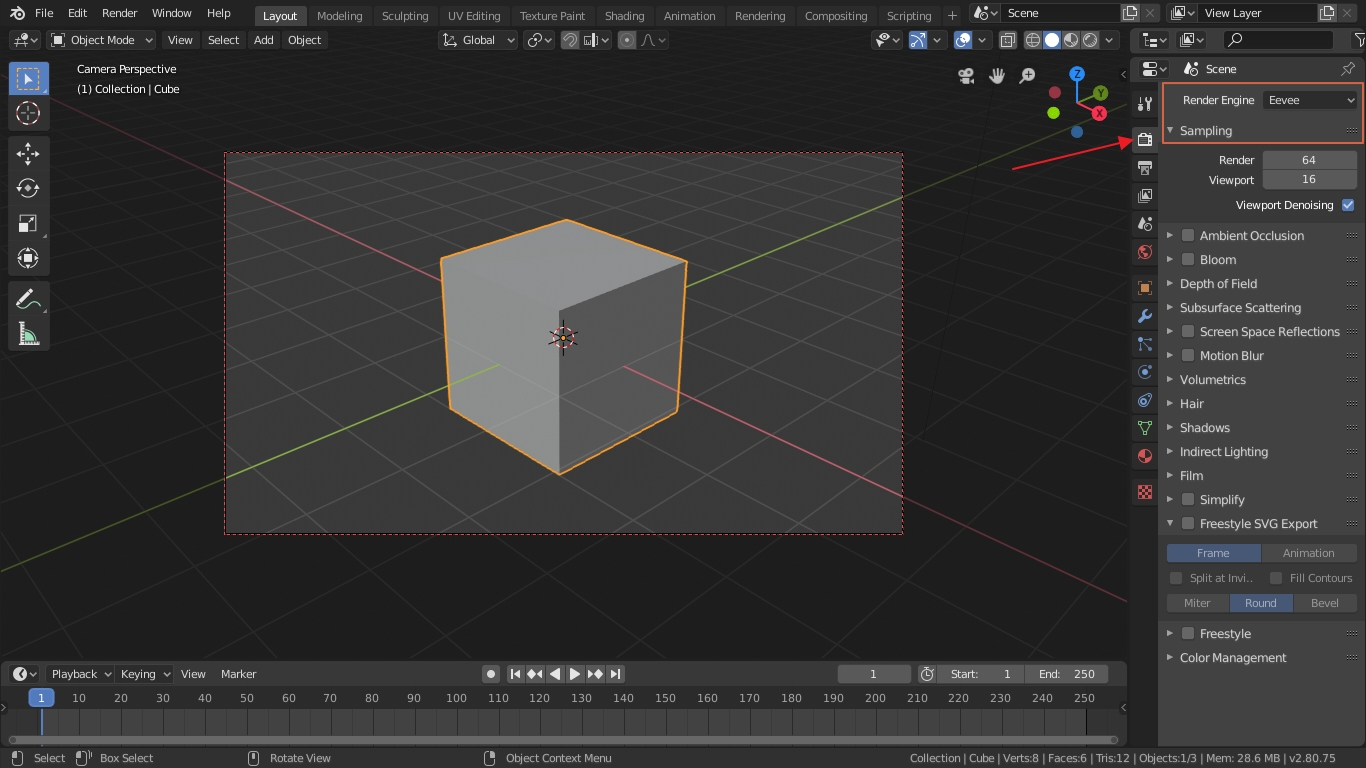1366x768 pixels.
Task: Open the Object Mode dropdown
Action: pyautogui.click(x=102, y=40)
